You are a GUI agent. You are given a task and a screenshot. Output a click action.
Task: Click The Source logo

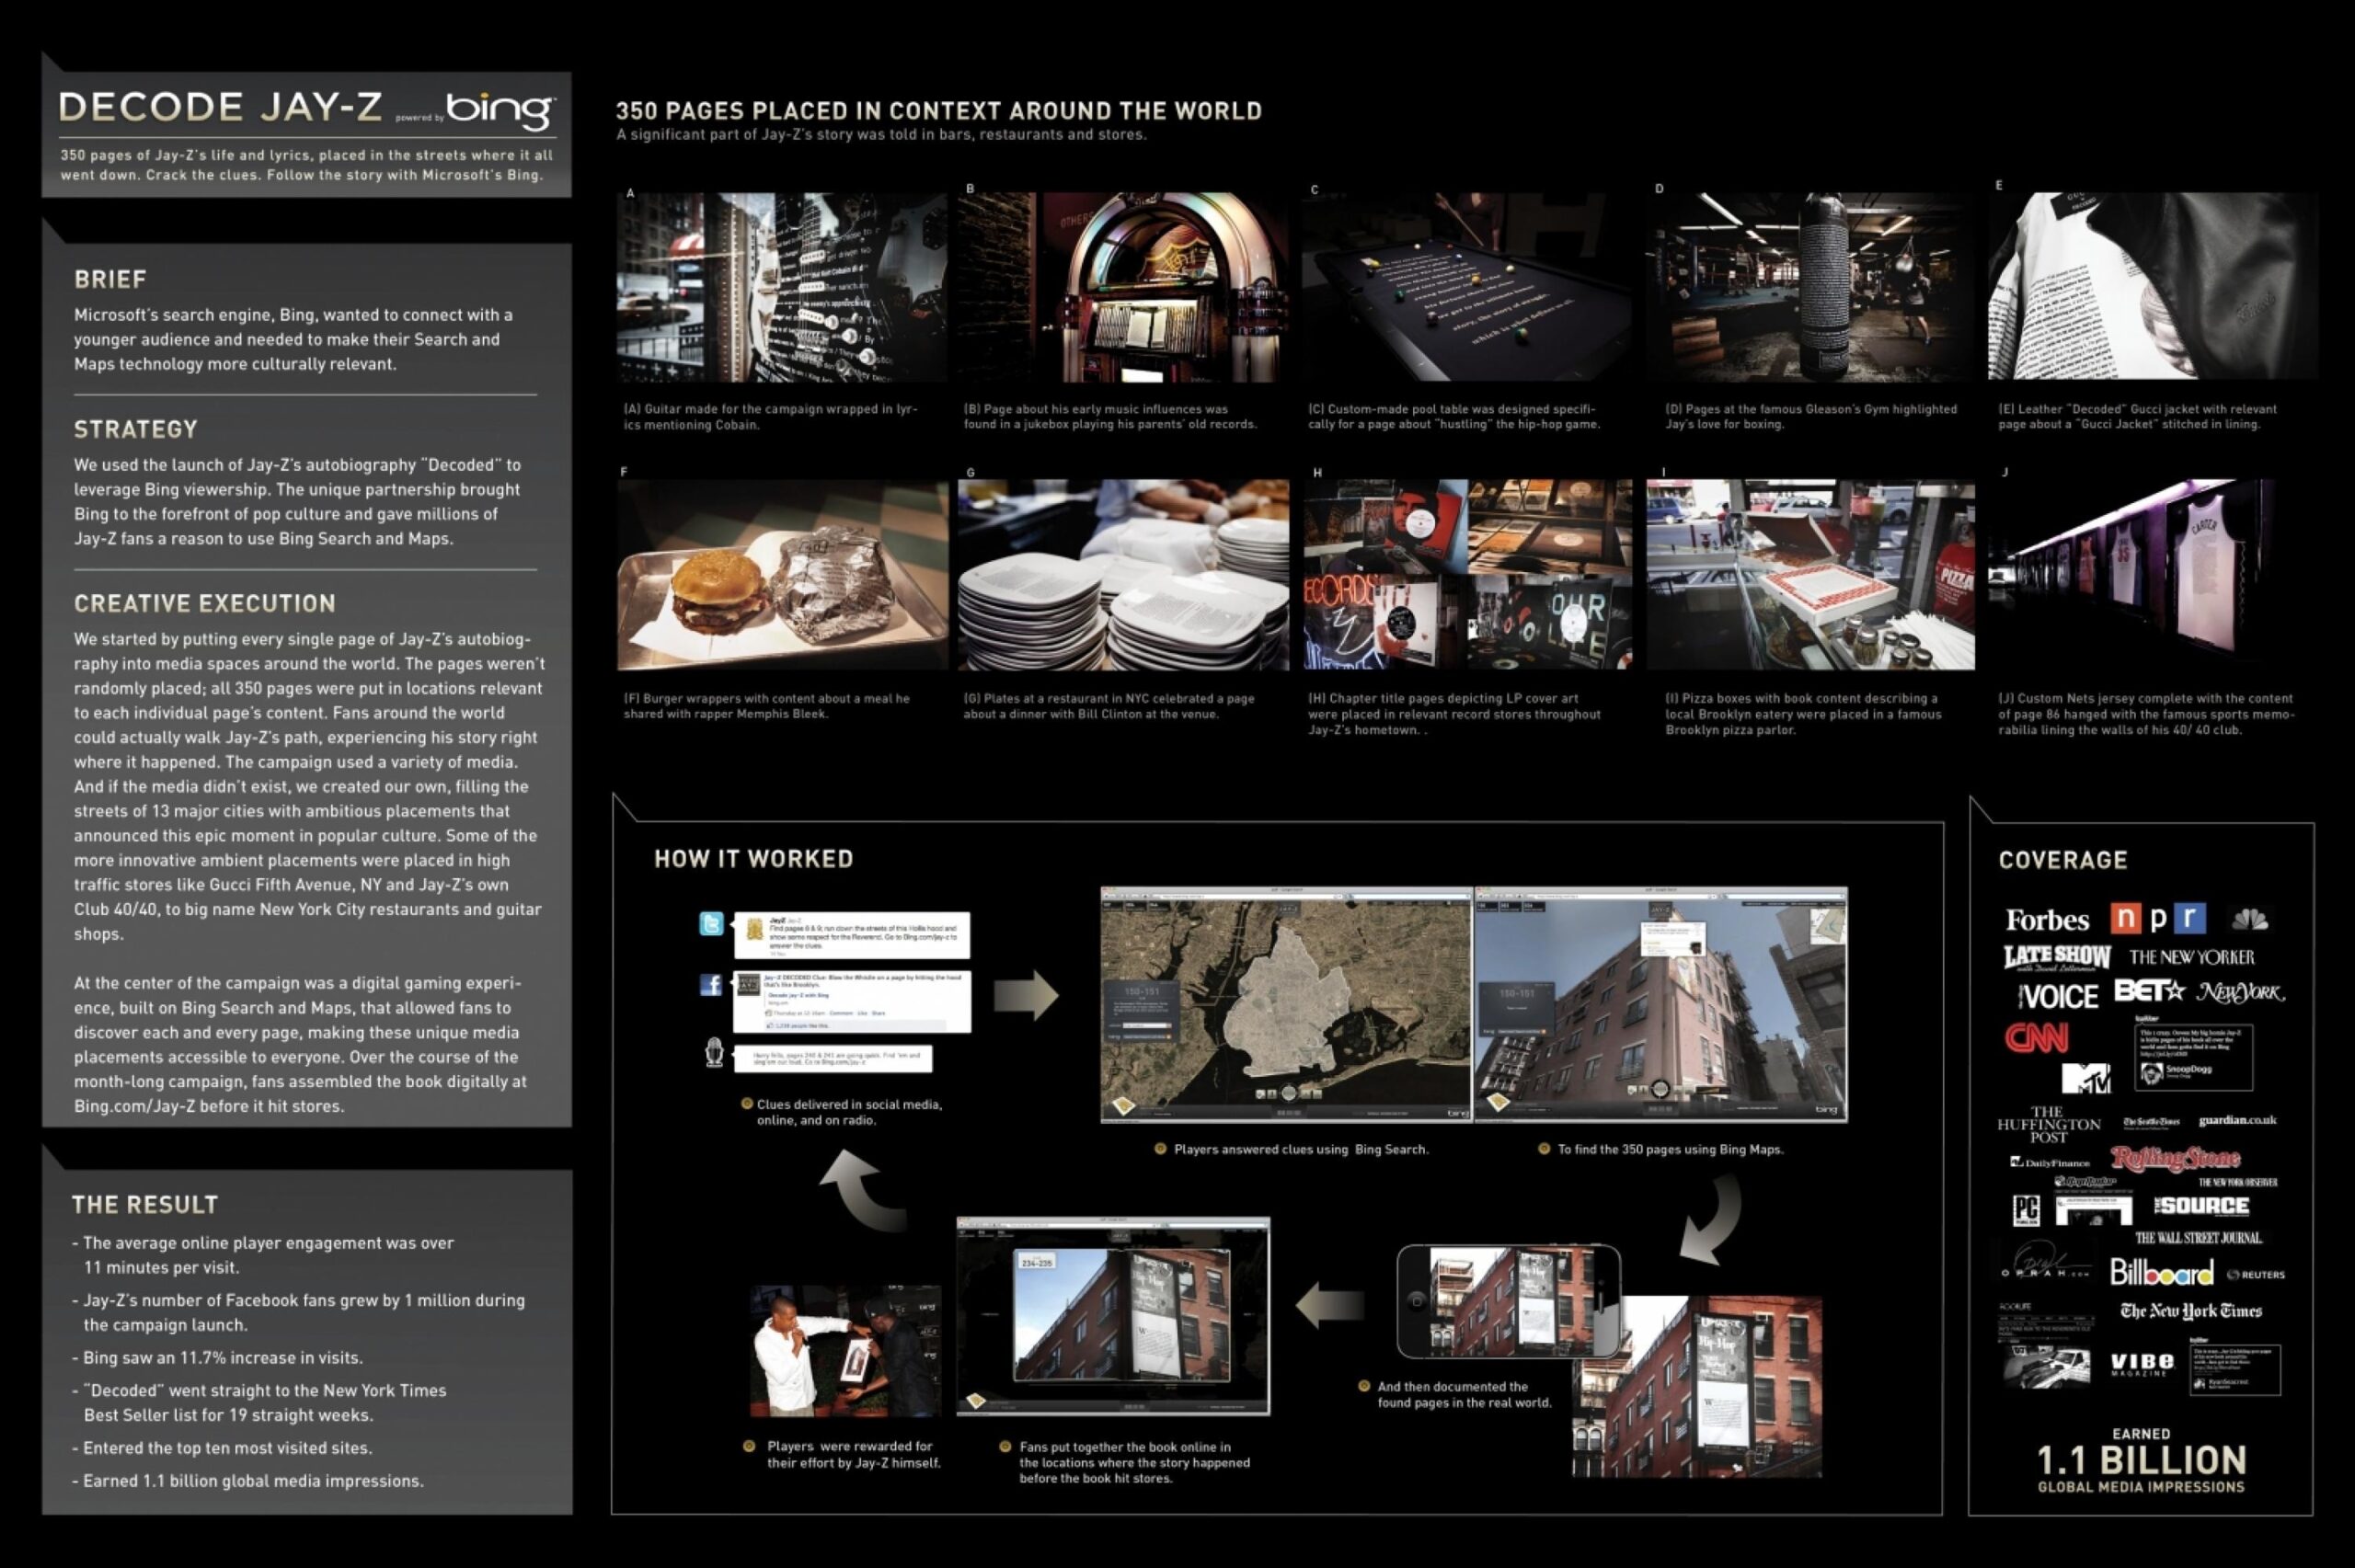coord(2202,1206)
